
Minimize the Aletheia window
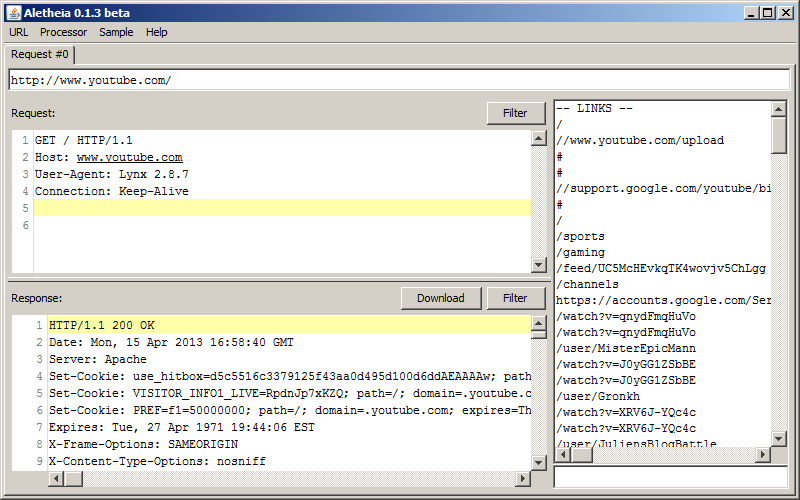(x=751, y=13)
